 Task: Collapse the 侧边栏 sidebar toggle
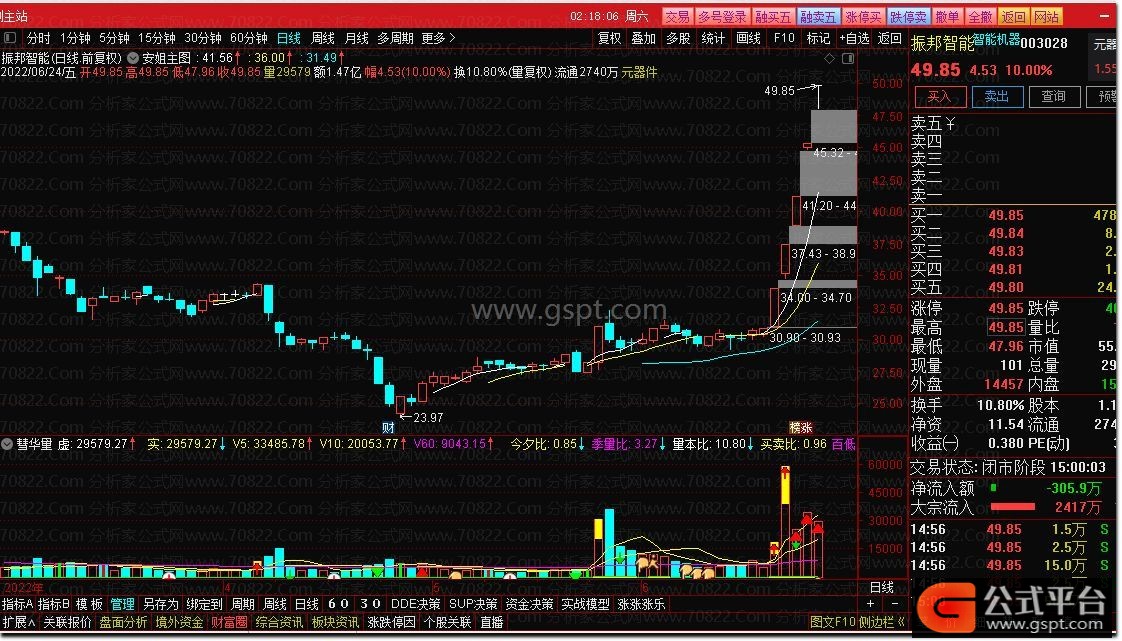tap(880, 623)
